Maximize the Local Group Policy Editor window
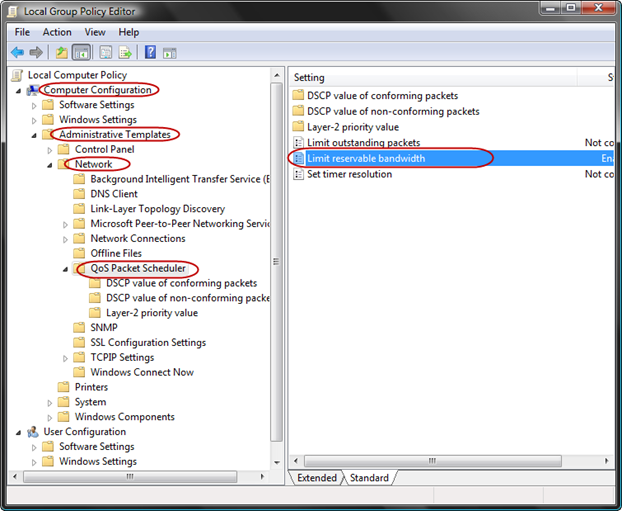This screenshot has height=511, width=622. coord(571,8)
